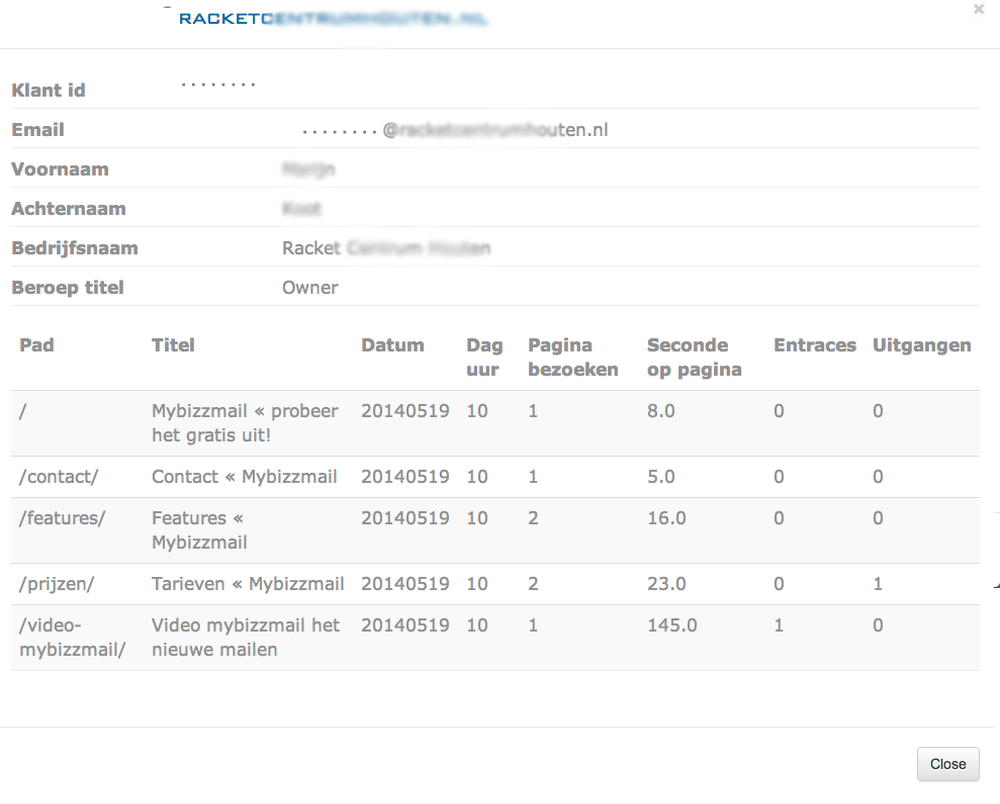Select seconds value 145.0

click(x=672, y=625)
